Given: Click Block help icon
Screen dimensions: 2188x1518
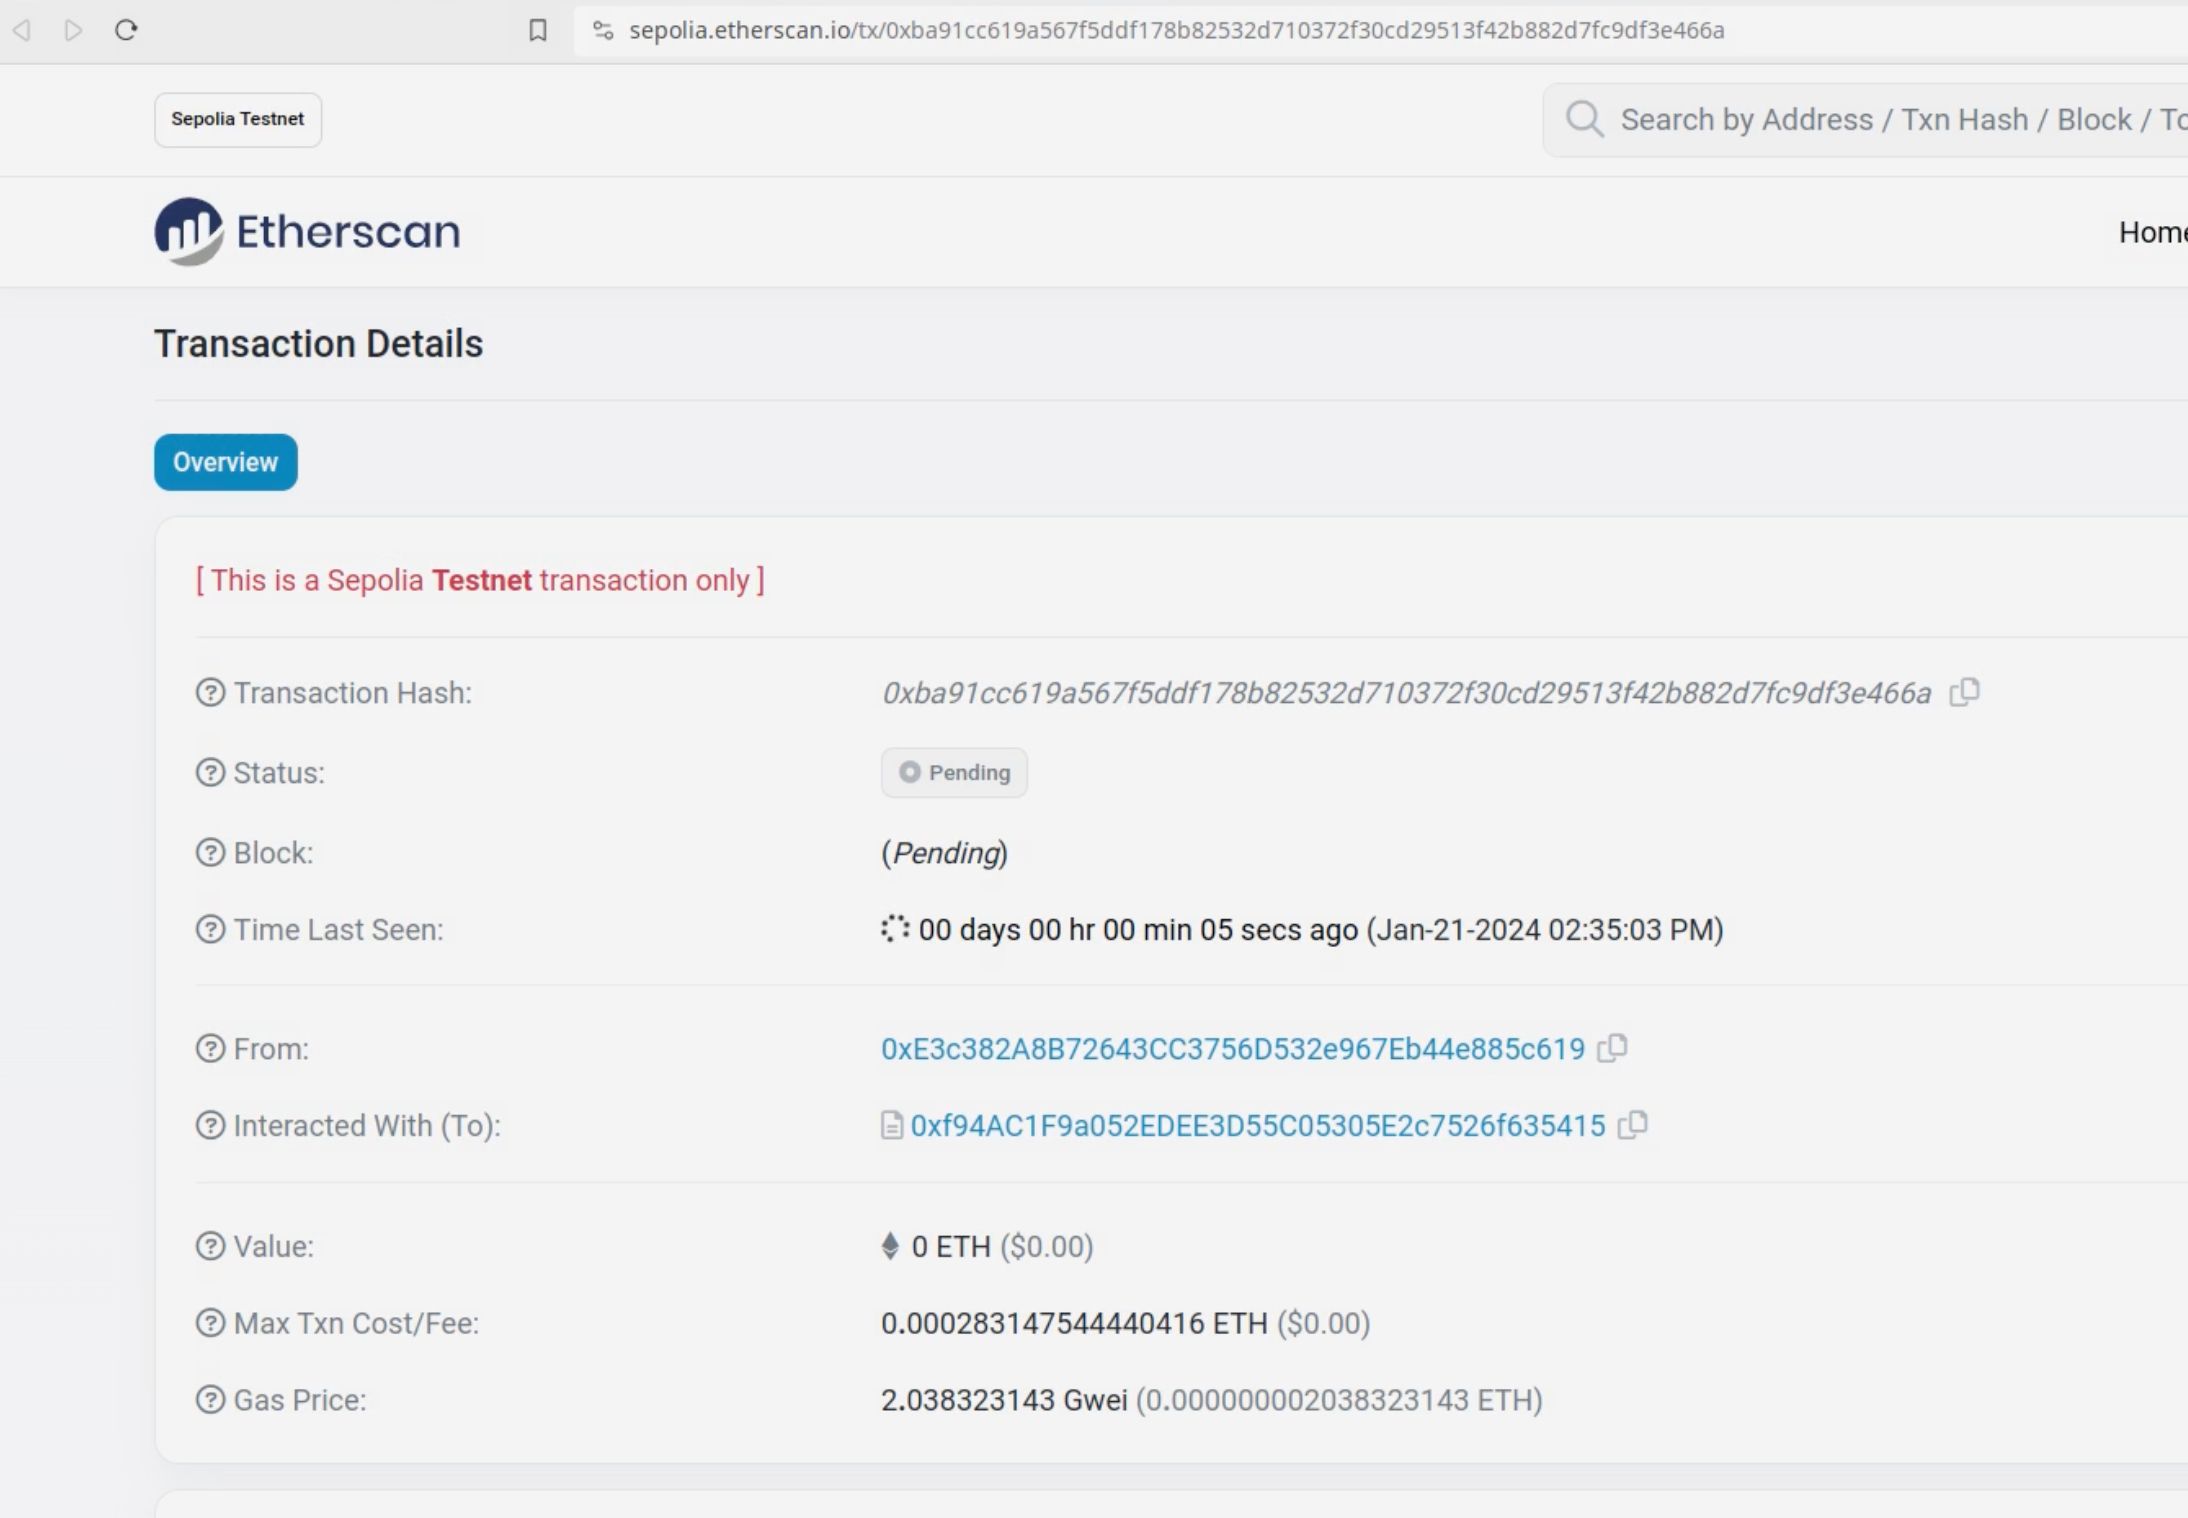Looking at the screenshot, I should pos(210,852).
